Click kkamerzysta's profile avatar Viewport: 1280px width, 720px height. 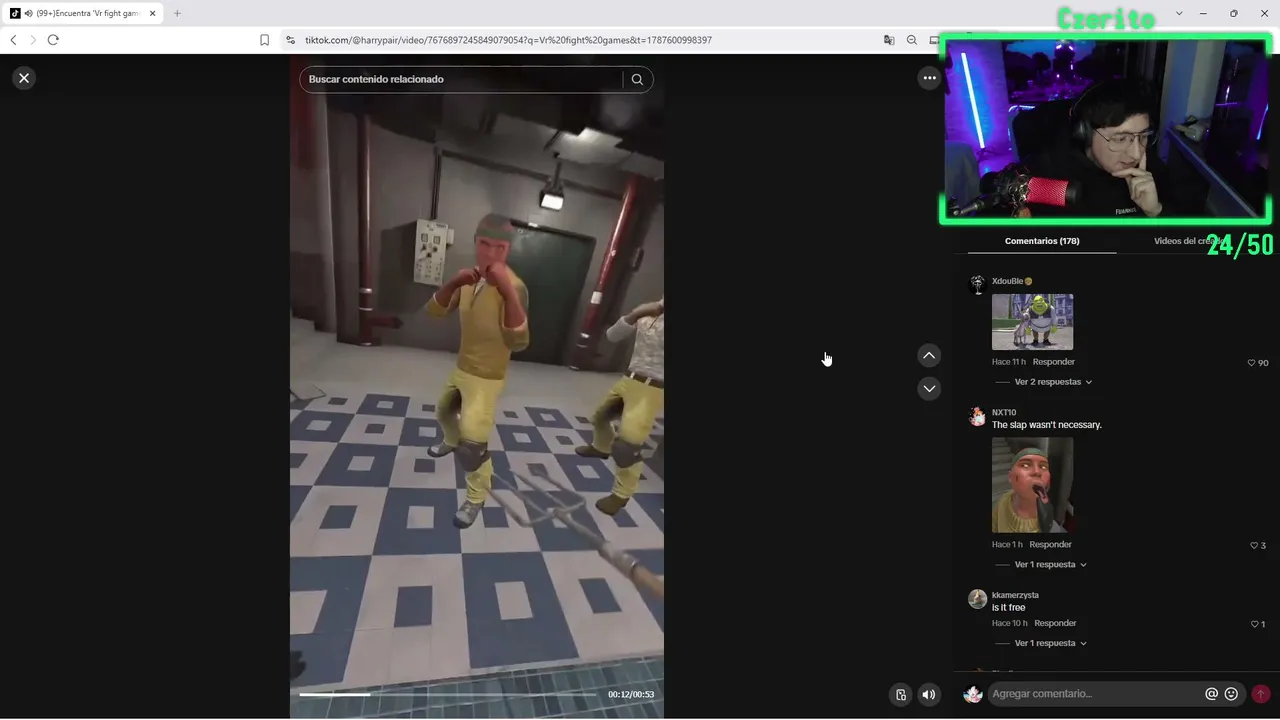click(978, 599)
